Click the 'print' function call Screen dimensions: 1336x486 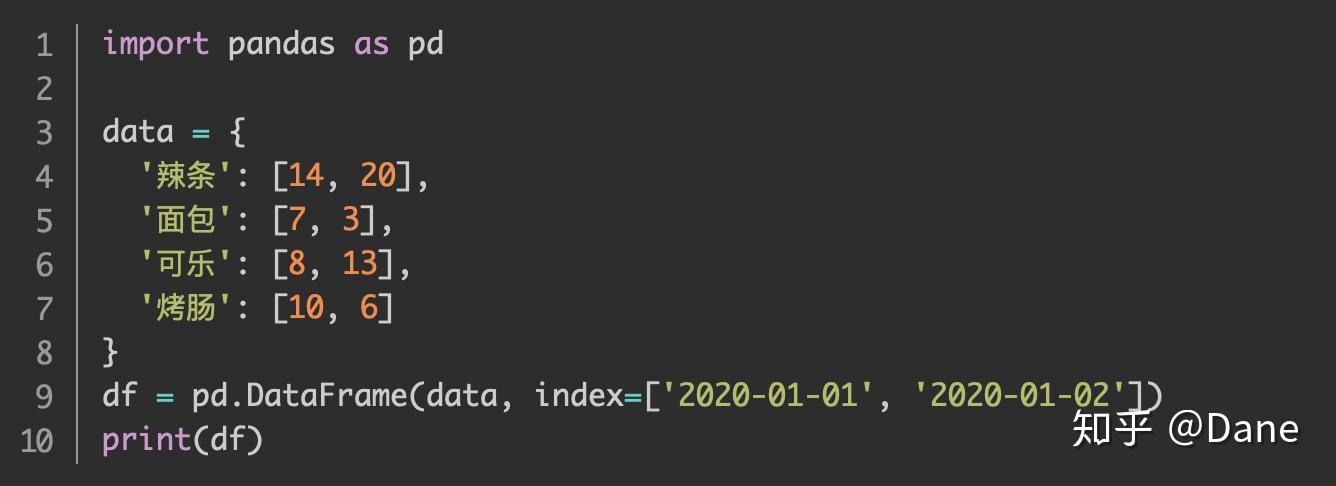pos(147,440)
